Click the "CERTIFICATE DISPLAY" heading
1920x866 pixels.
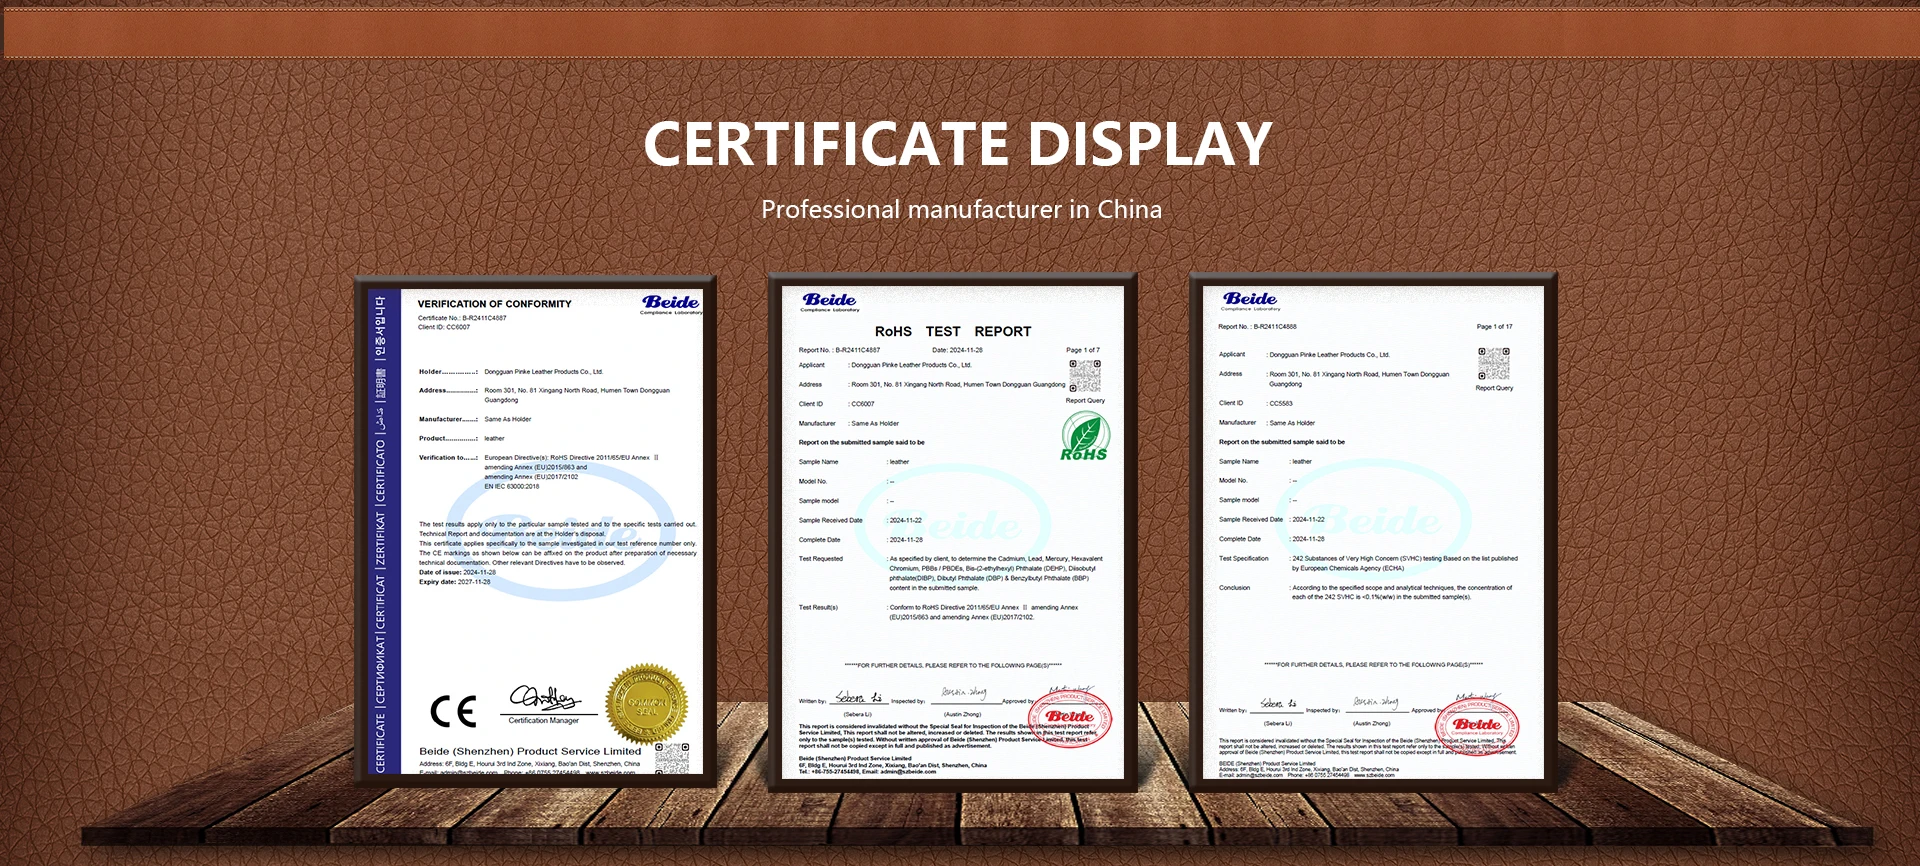click(958, 144)
